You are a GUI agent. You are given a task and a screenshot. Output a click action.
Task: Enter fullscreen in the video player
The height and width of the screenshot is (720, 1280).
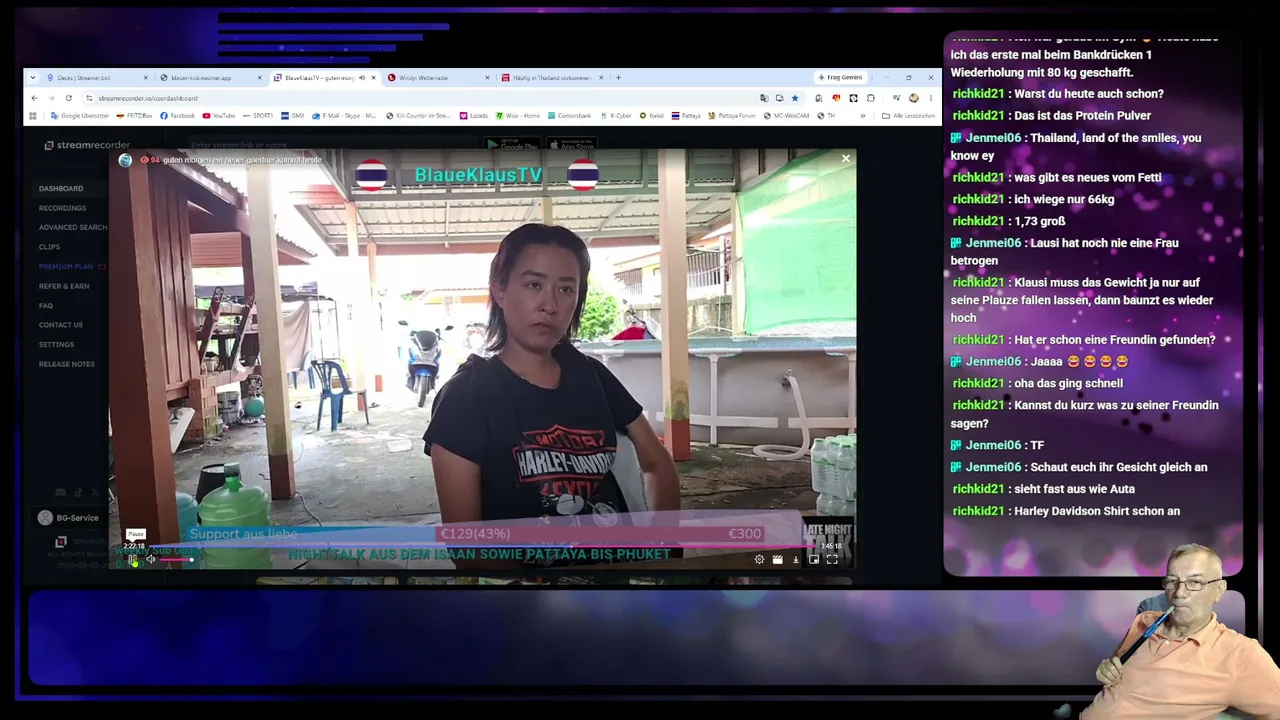pyautogui.click(x=832, y=559)
